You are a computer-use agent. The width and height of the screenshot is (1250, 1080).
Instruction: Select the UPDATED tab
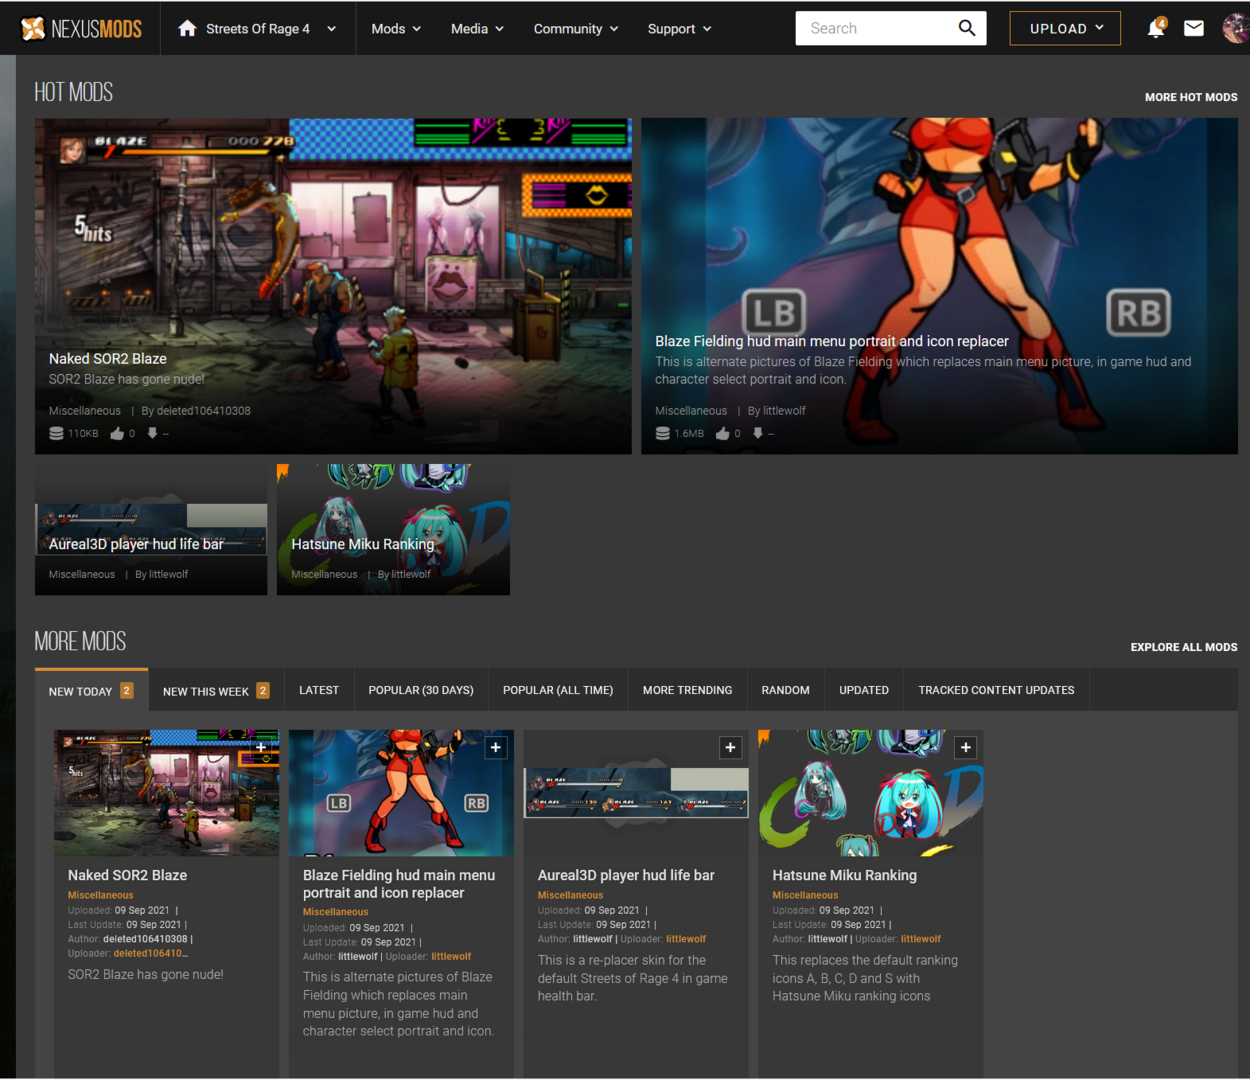pos(864,690)
